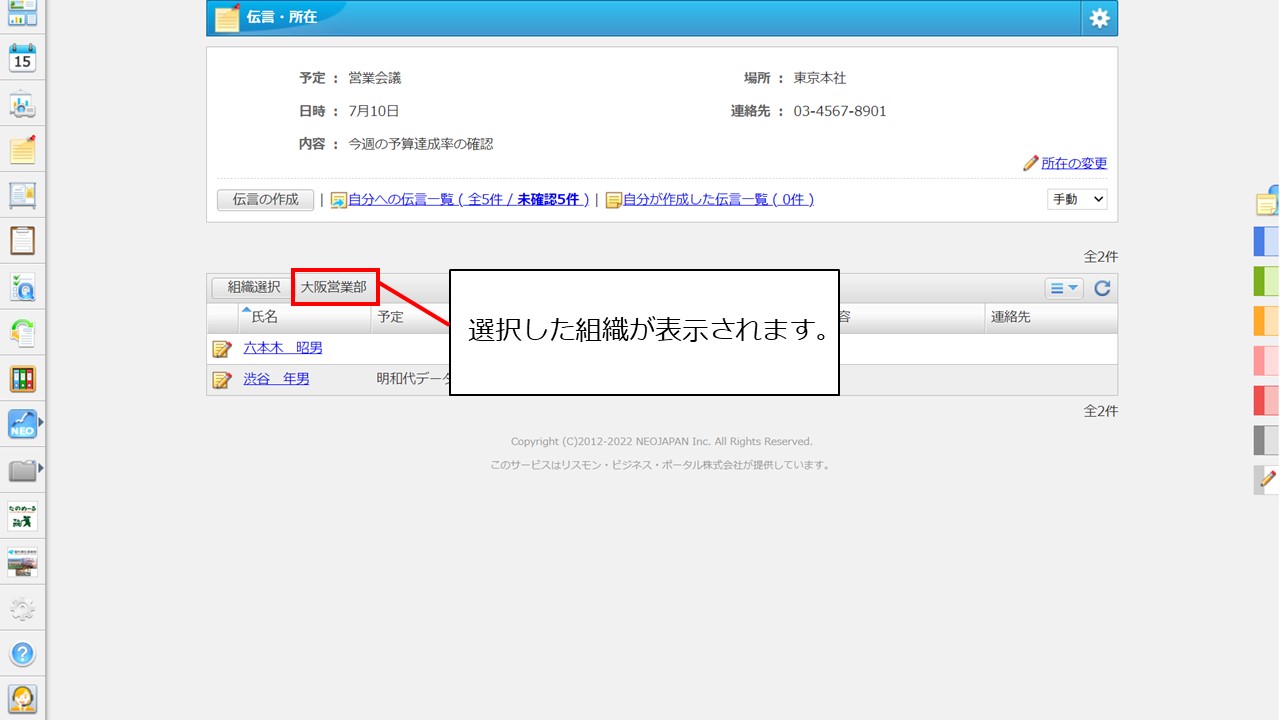This screenshot has width=1280, height=720.
Task: Open the 手動 refresh mode dropdown
Action: pyautogui.click(x=1077, y=199)
